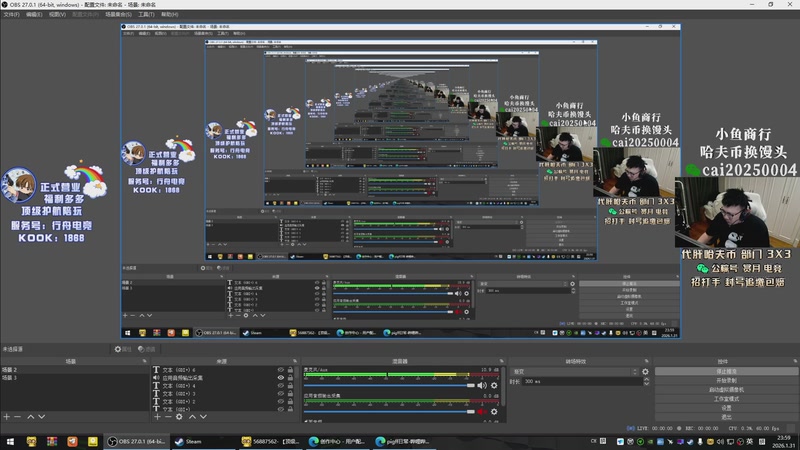
Task: Open scene transition type dropdown
Action: point(574,372)
